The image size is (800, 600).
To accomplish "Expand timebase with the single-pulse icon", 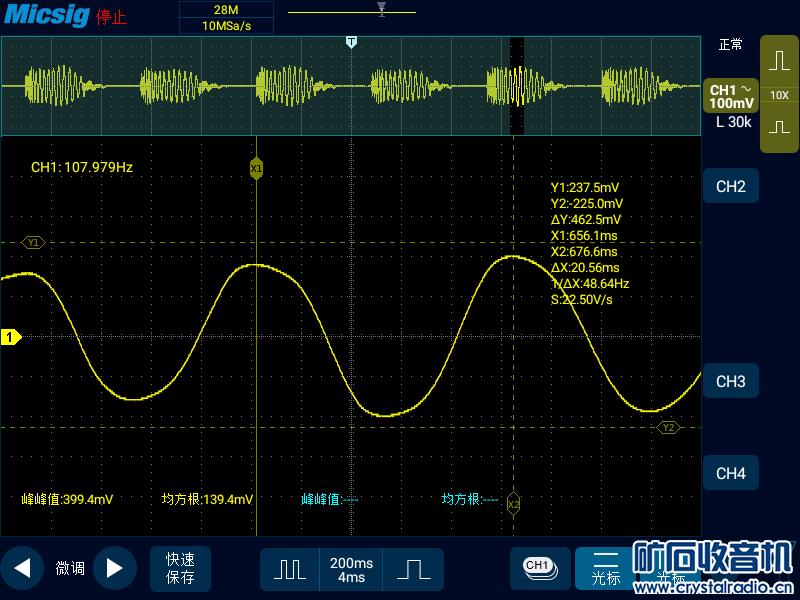I will pyautogui.click(x=413, y=569).
